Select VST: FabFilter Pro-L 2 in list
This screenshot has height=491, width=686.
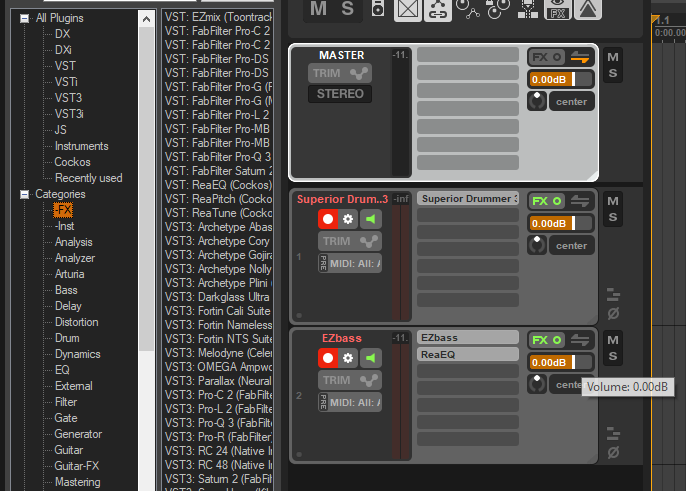(x=218, y=115)
